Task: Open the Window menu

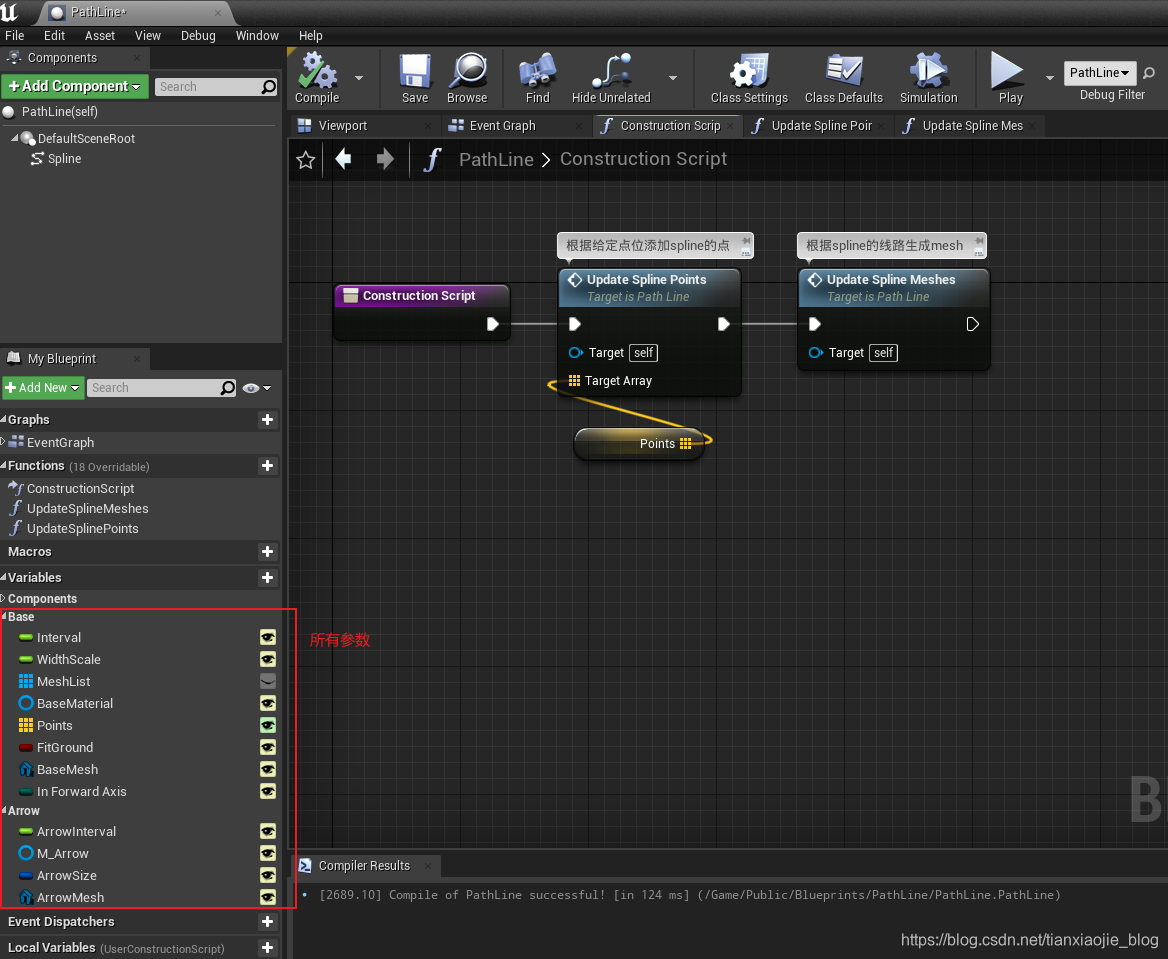Action: coord(257,36)
